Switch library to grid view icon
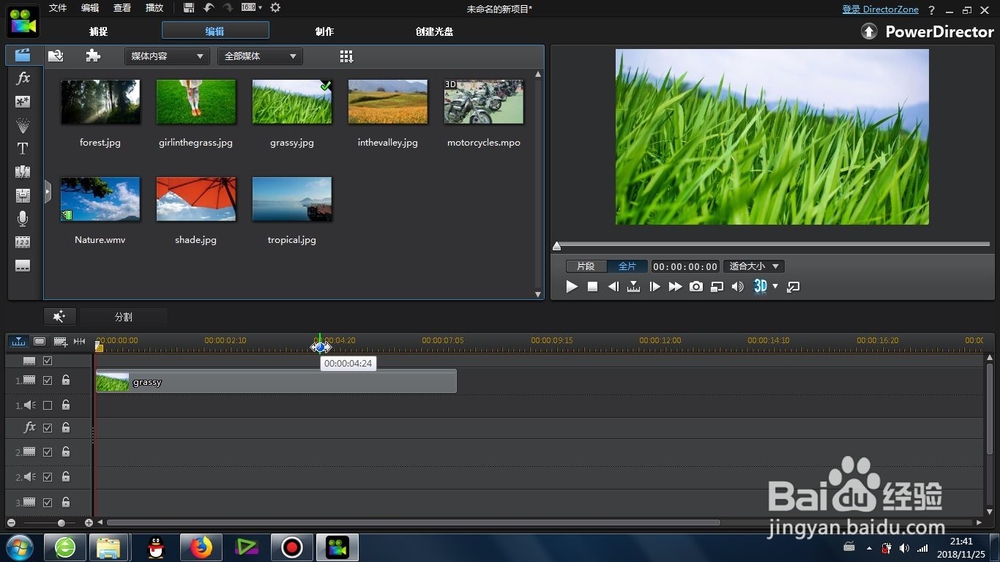 [x=346, y=57]
